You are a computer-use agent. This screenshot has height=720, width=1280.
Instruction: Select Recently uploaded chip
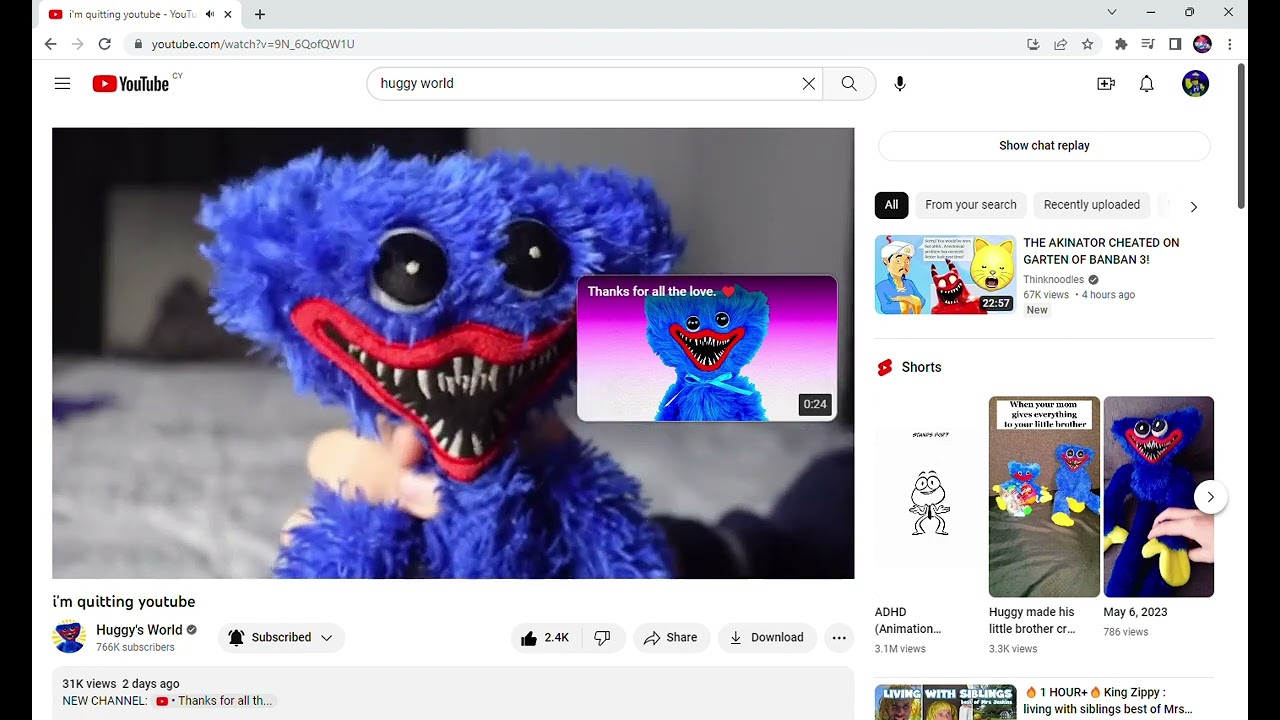click(x=1091, y=205)
